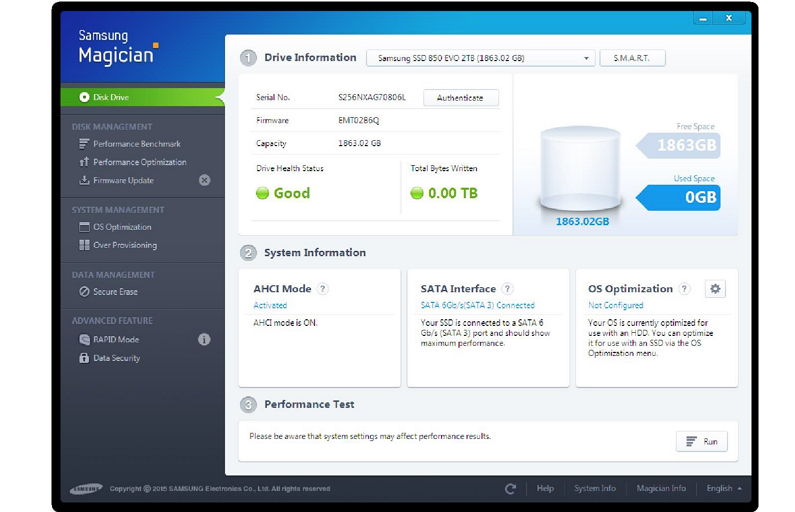Click the System Information heading
795x512 pixels.
coord(315,252)
